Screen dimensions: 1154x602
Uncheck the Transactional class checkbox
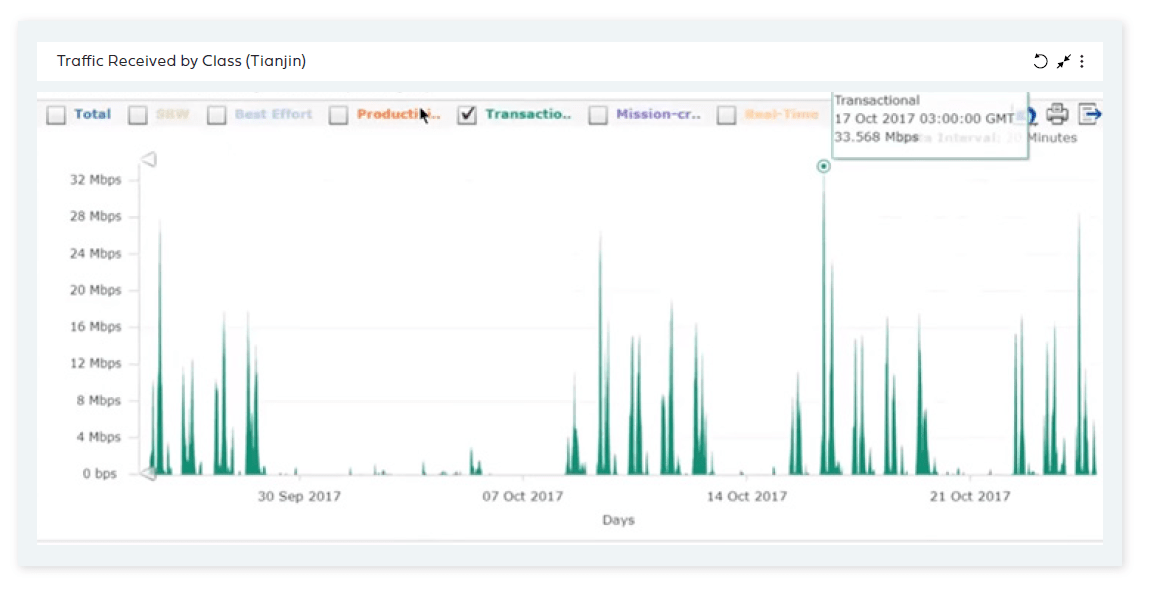pos(467,115)
